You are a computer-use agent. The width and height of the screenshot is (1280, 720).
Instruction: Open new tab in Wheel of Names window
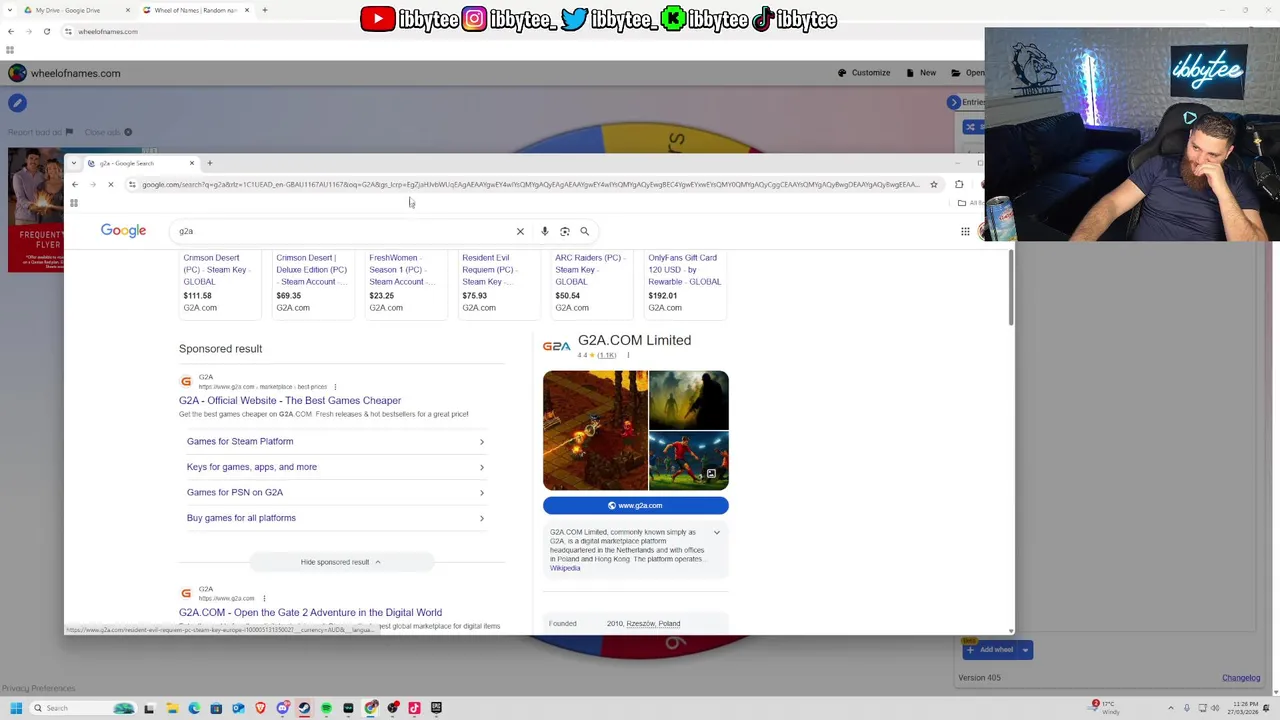point(265,10)
